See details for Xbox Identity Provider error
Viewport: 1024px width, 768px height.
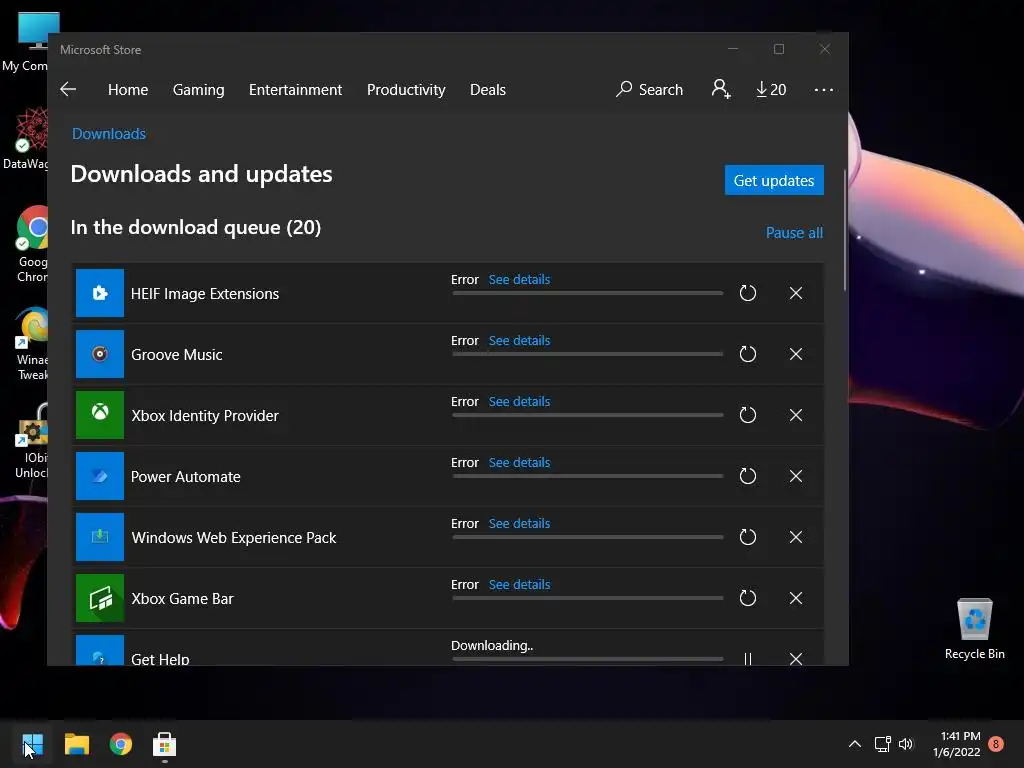click(519, 401)
